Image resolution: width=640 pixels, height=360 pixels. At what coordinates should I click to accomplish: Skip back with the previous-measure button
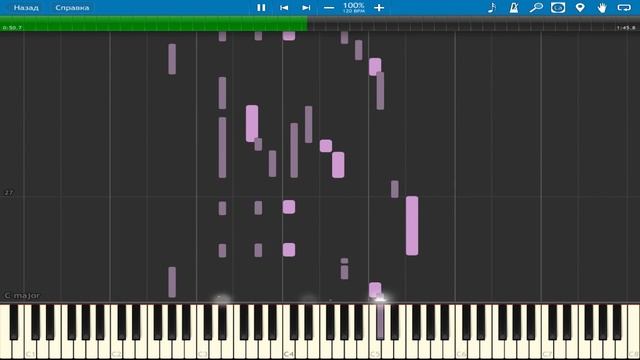pyautogui.click(x=284, y=8)
